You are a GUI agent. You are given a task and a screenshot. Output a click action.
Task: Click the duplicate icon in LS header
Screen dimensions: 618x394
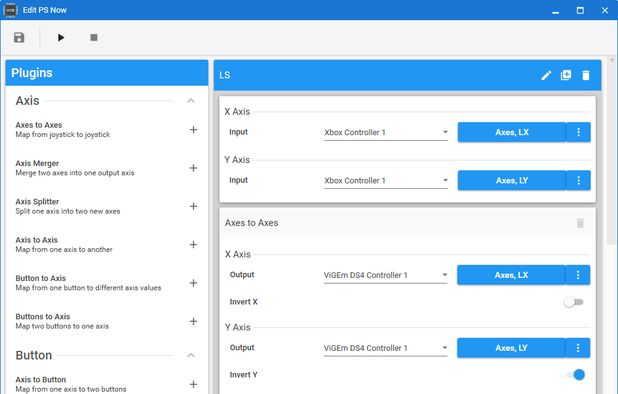click(566, 75)
